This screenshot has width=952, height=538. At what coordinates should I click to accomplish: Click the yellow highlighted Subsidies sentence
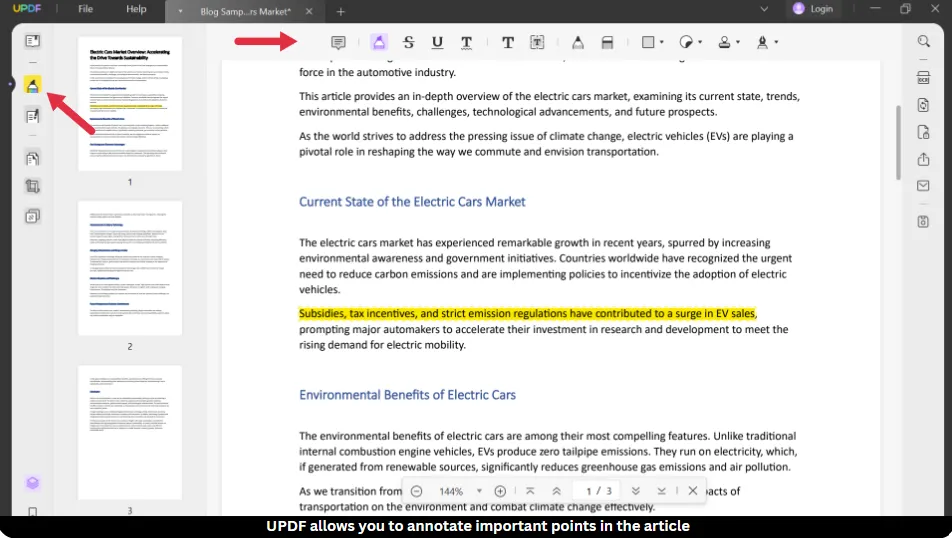(528, 314)
